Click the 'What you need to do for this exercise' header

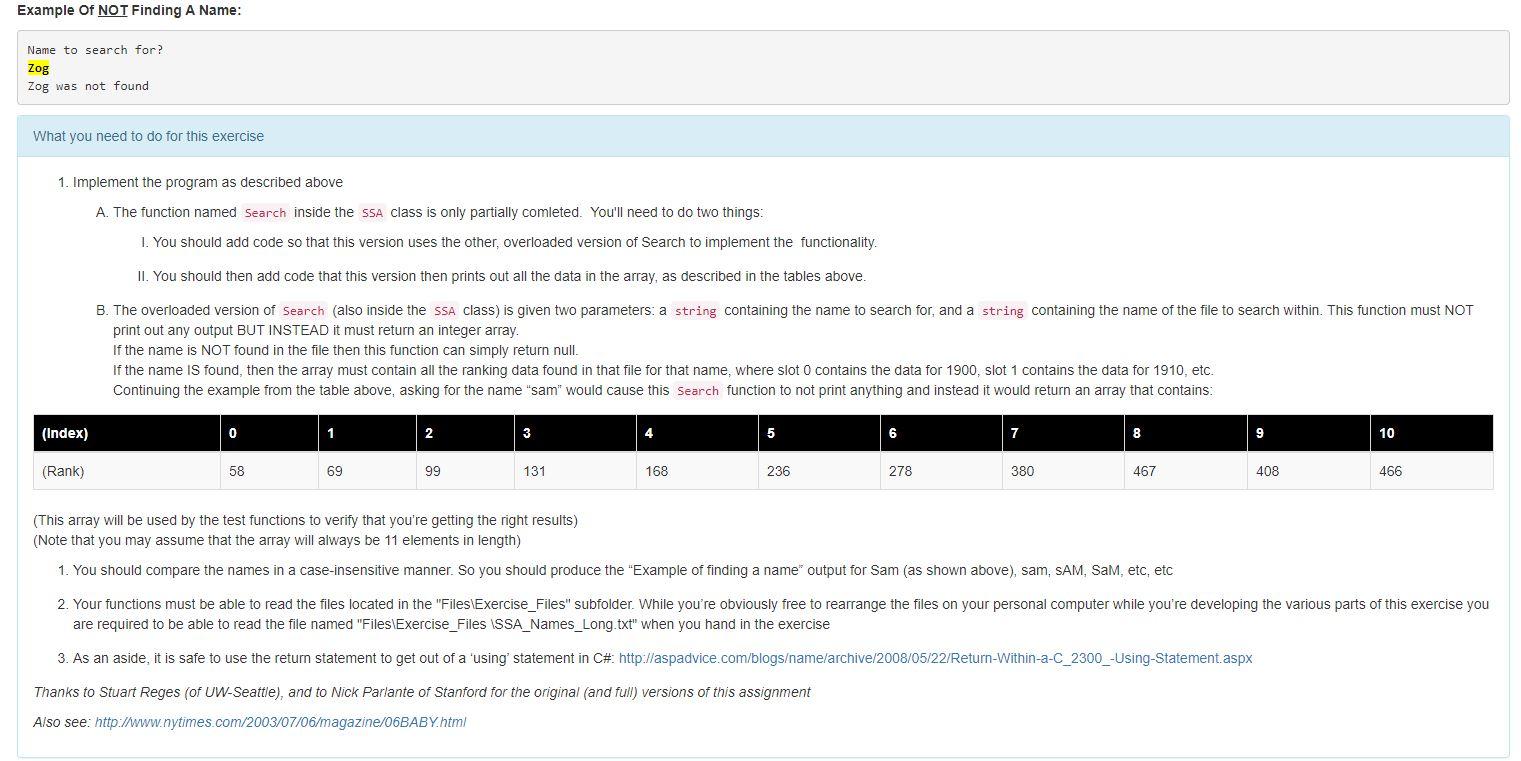tap(149, 136)
